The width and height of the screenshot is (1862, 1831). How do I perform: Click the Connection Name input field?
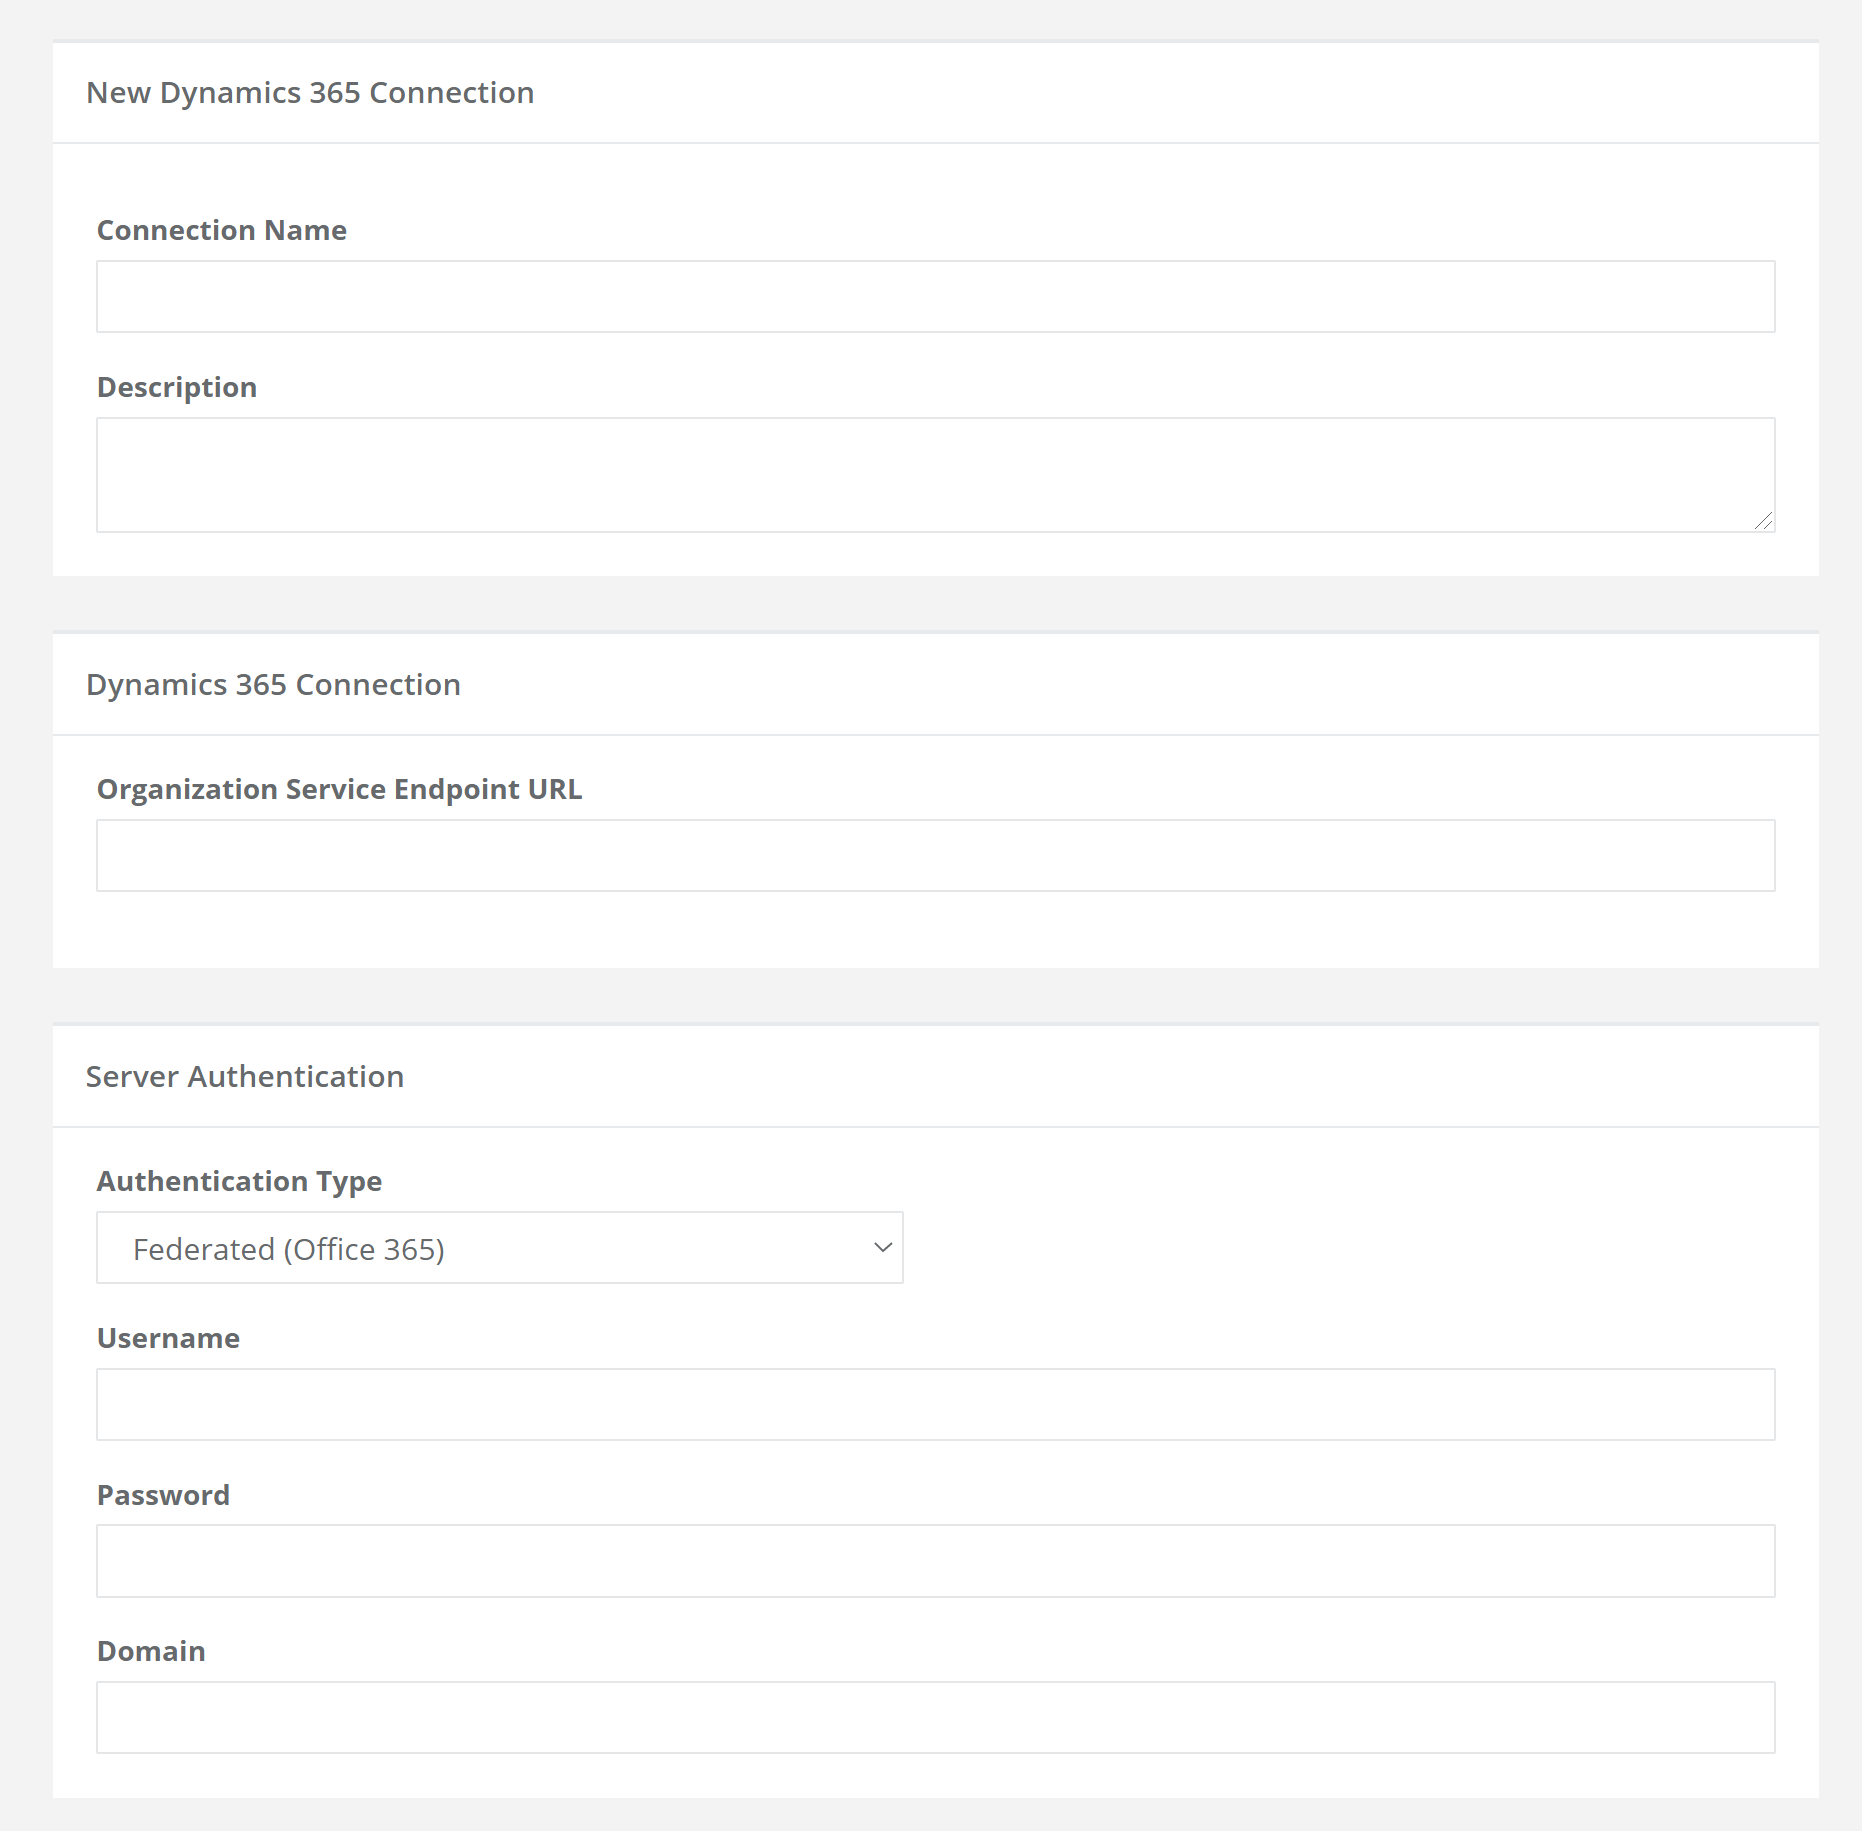(x=935, y=297)
